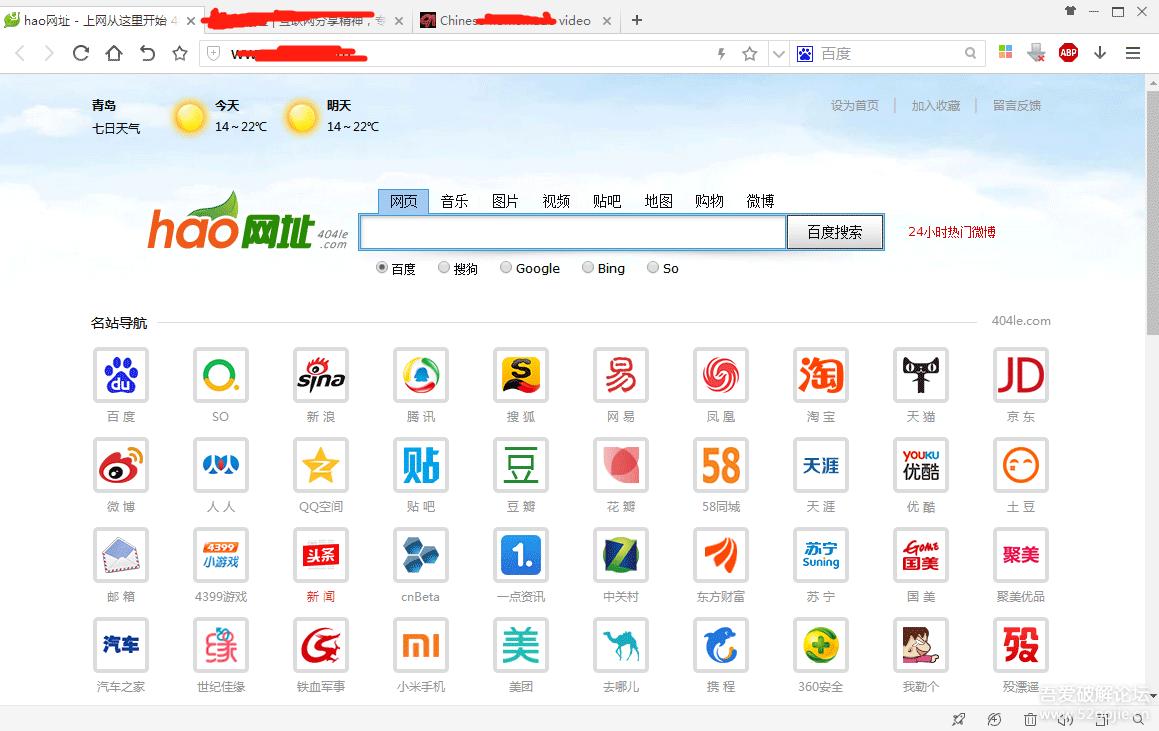Click the 设为首页 link
The image size is (1159, 731).
coord(855,106)
